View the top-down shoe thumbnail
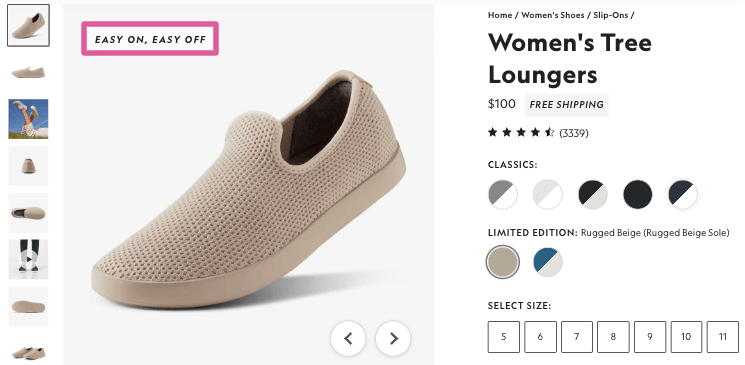Screen dimensions: 745x365 click(x=29, y=212)
